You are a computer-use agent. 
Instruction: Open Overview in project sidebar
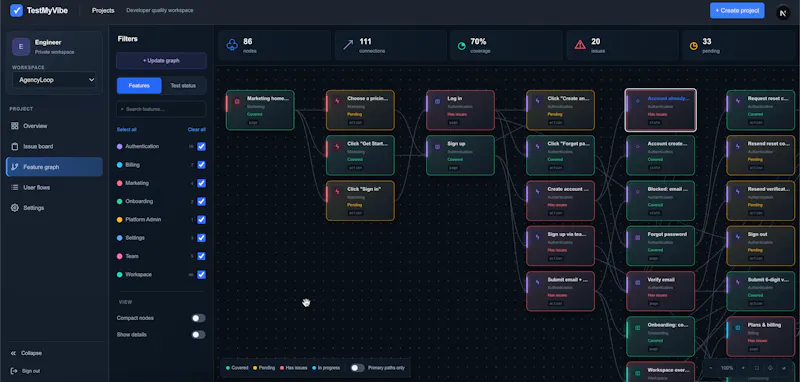click(54, 126)
